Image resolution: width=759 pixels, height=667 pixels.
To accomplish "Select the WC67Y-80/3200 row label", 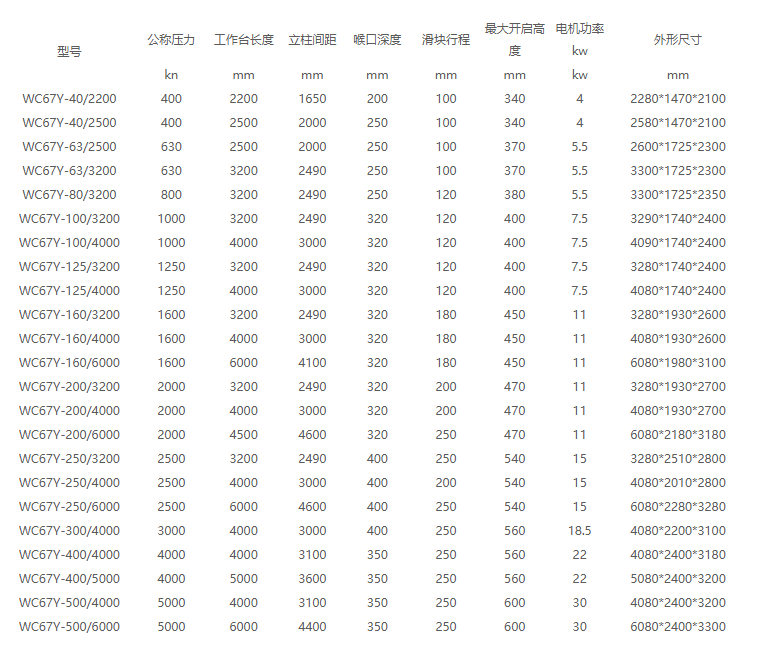I will point(69,195).
